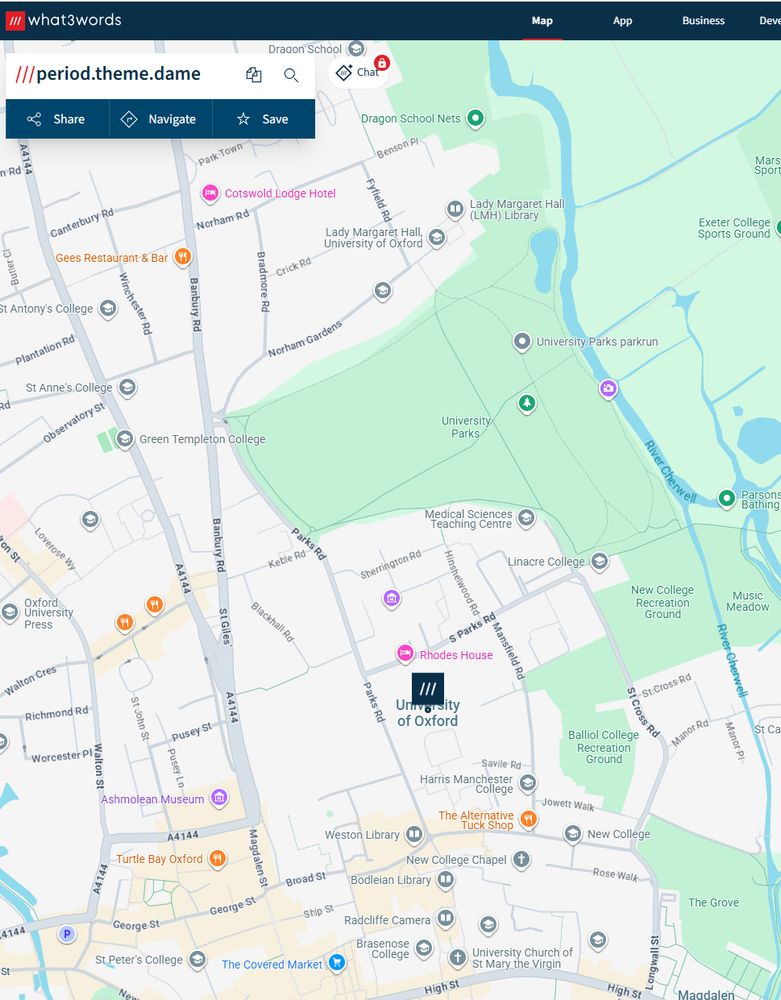This screenshot has height=1000, width=781.
Task: Click Harris Manchester College icon
Action: (527, 783)
